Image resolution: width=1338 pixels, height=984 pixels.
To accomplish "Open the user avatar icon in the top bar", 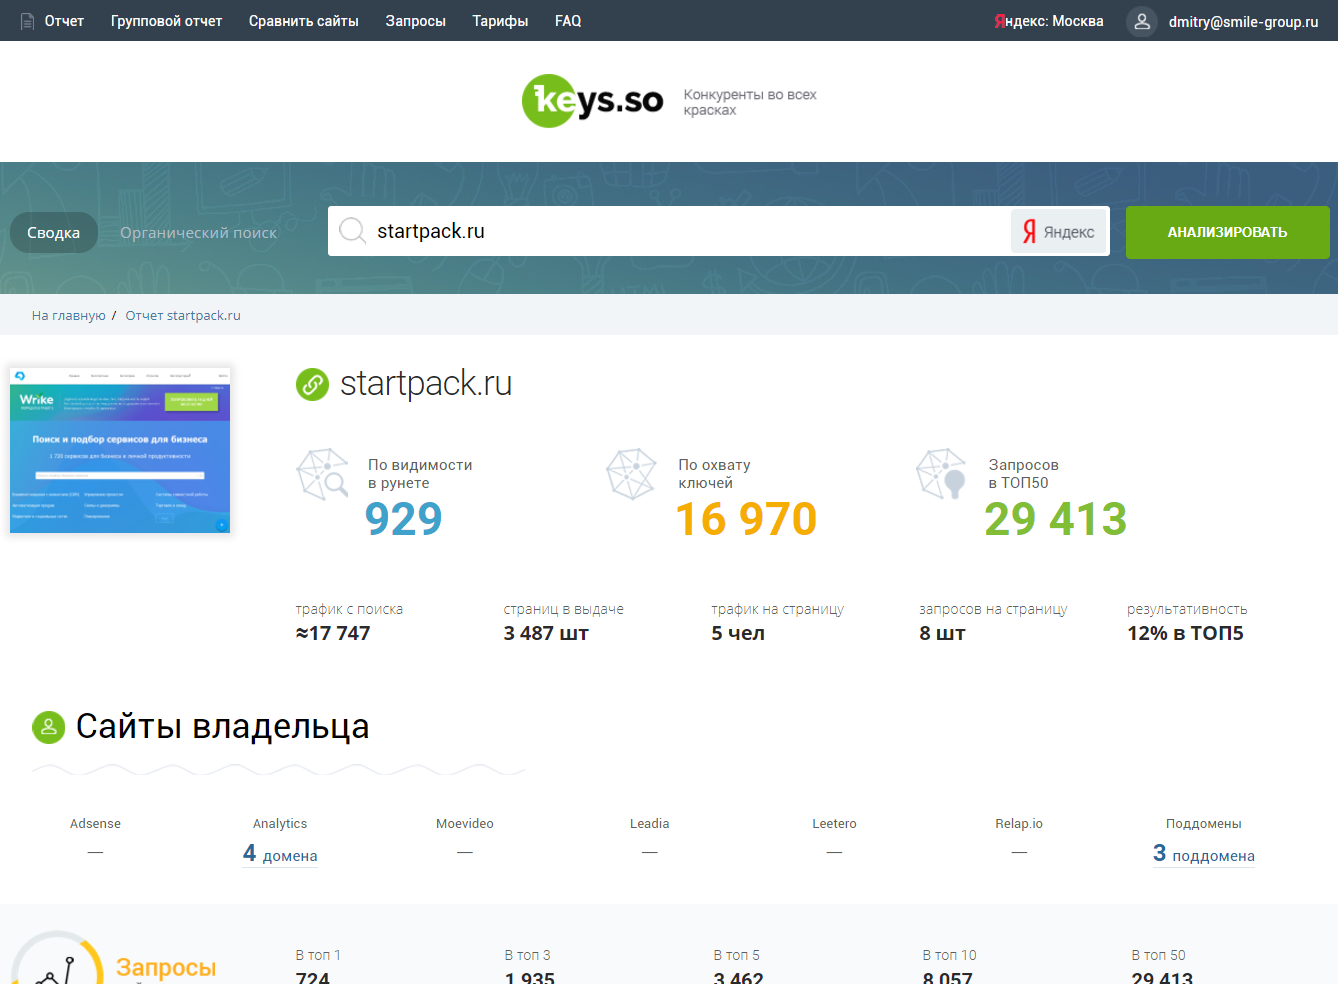I will coord(1141,21).
